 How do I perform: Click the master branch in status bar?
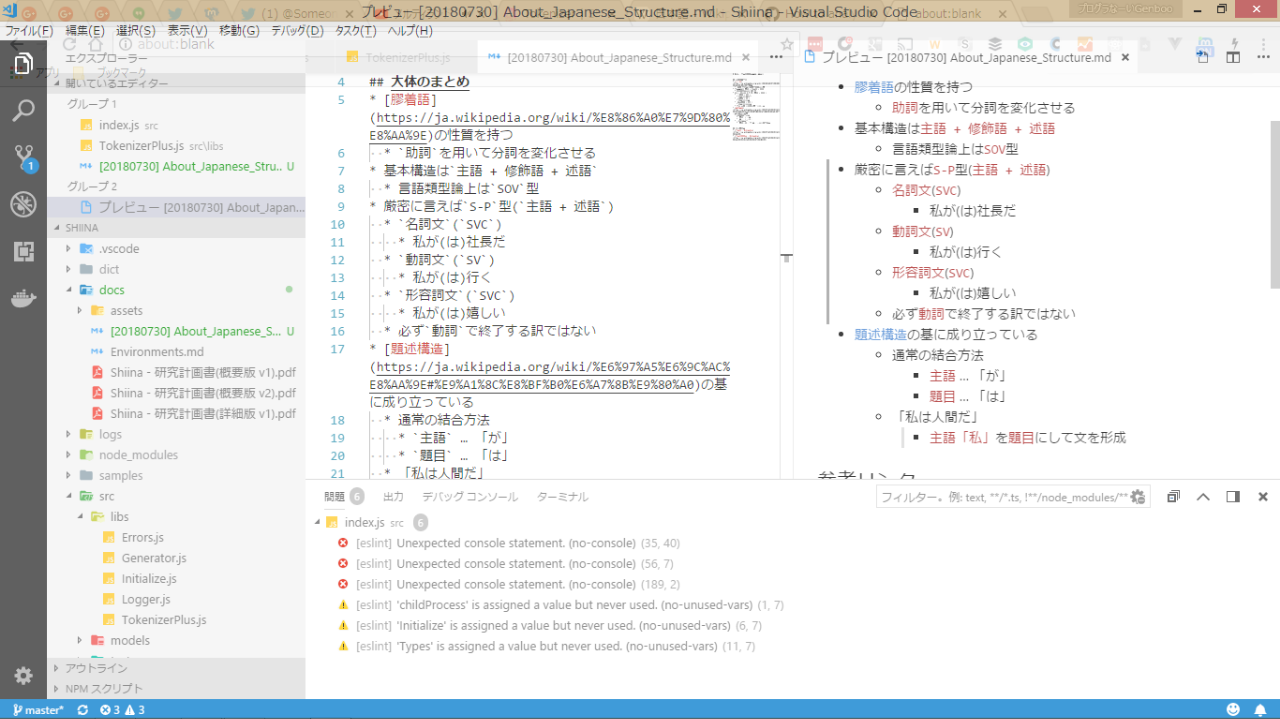39,710
